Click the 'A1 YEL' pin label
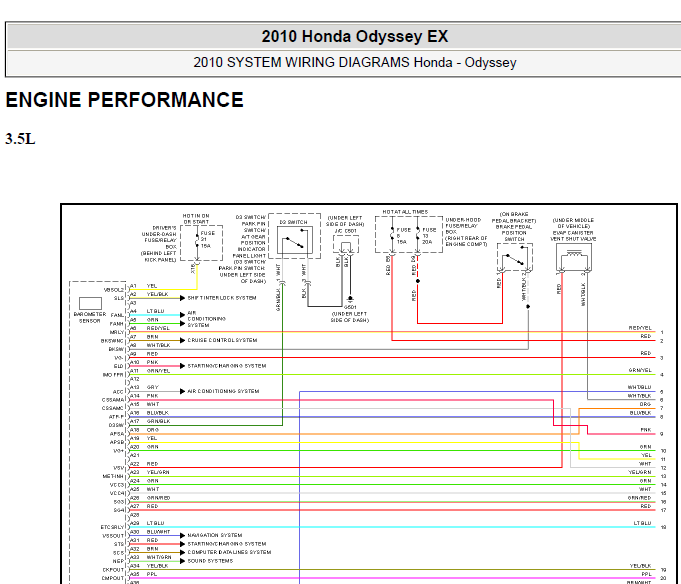The height and width of the screenshot is (584, 681). (x=144, y=286)
